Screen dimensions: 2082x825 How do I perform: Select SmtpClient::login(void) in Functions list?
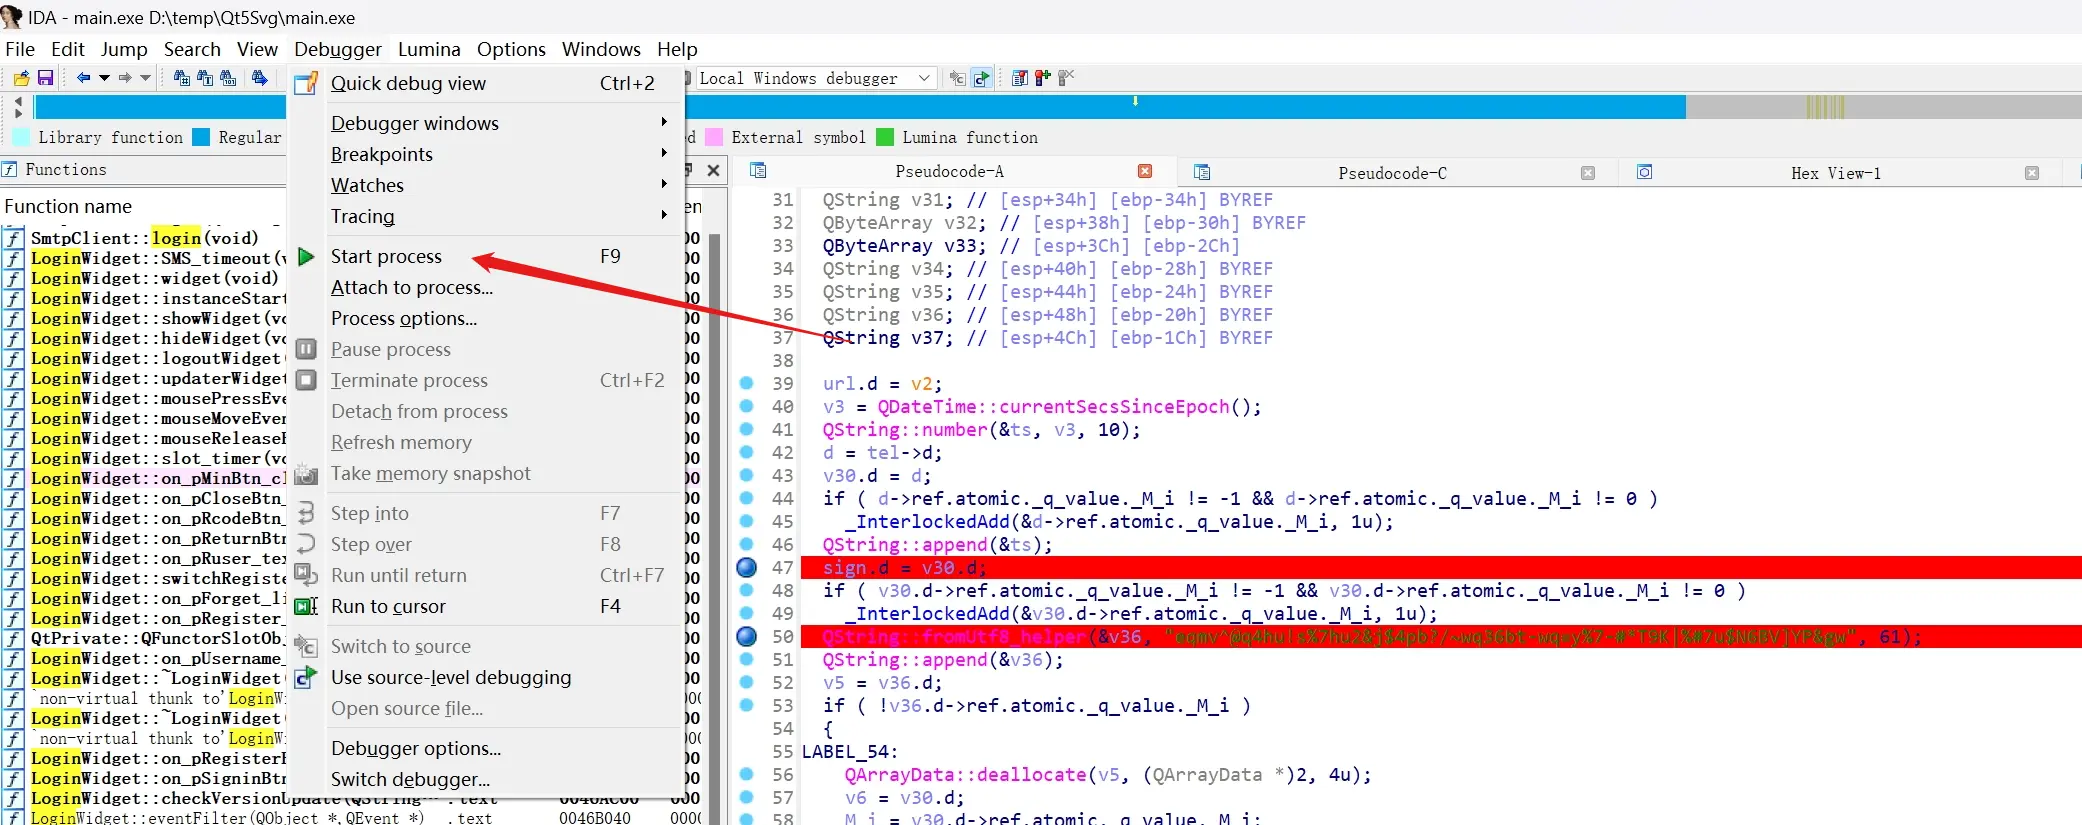tap(145, 238)
